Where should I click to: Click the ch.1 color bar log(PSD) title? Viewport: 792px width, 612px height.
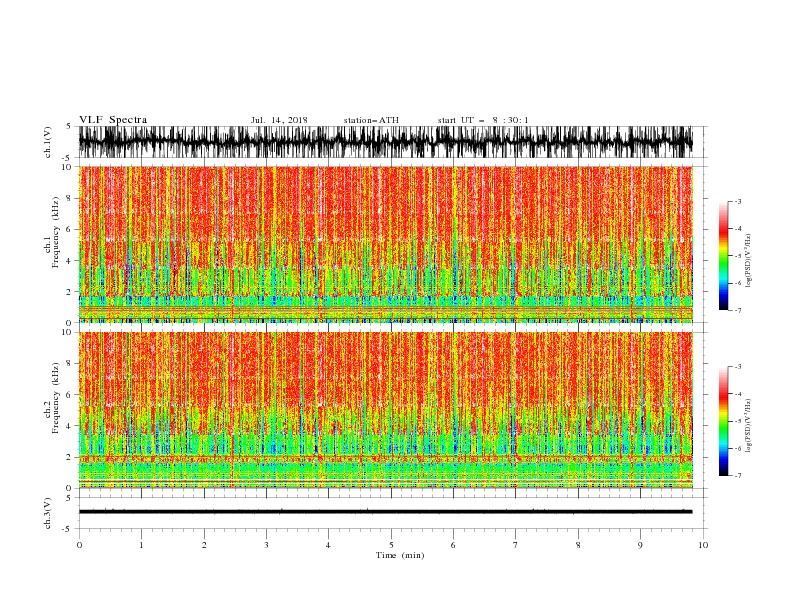point(748,261)
